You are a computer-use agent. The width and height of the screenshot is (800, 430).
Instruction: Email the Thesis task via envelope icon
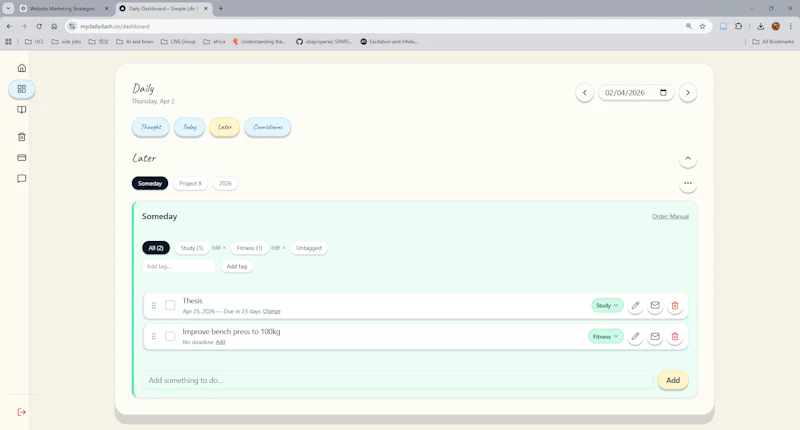pos(655,306)
